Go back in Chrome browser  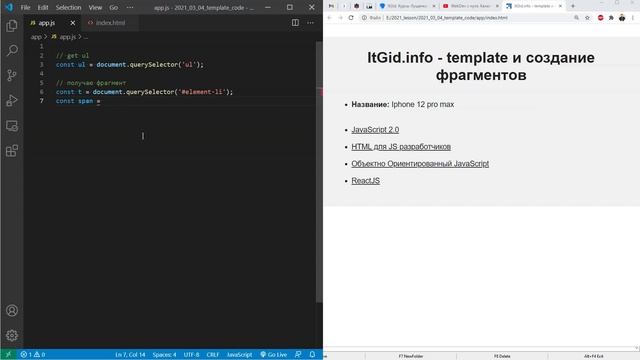click(330, 18)
